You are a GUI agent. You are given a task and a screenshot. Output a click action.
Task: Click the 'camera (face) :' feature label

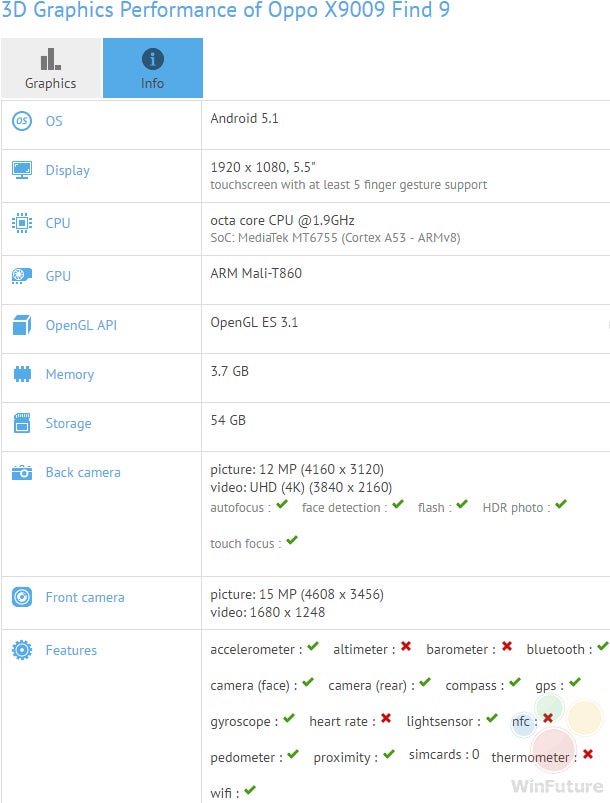[x=254, y=686]
